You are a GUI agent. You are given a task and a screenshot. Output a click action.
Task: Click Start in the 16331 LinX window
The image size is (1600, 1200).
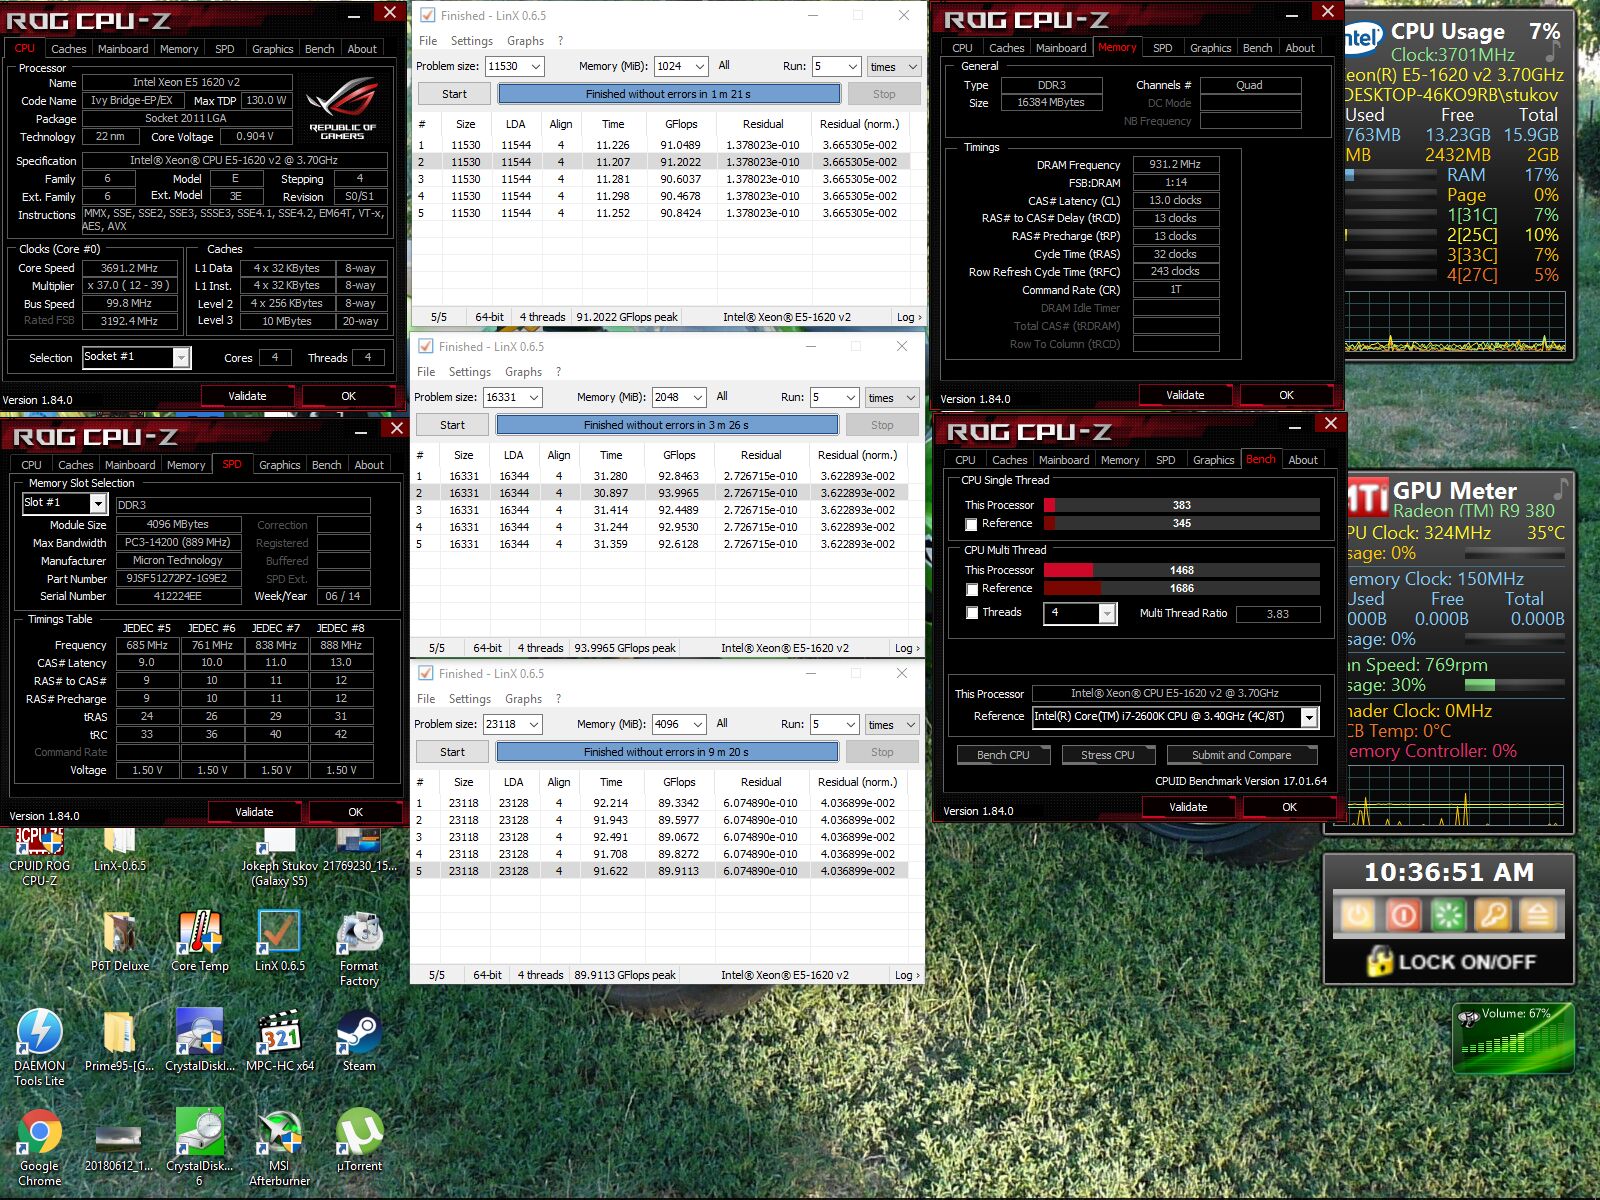(452, 425)
